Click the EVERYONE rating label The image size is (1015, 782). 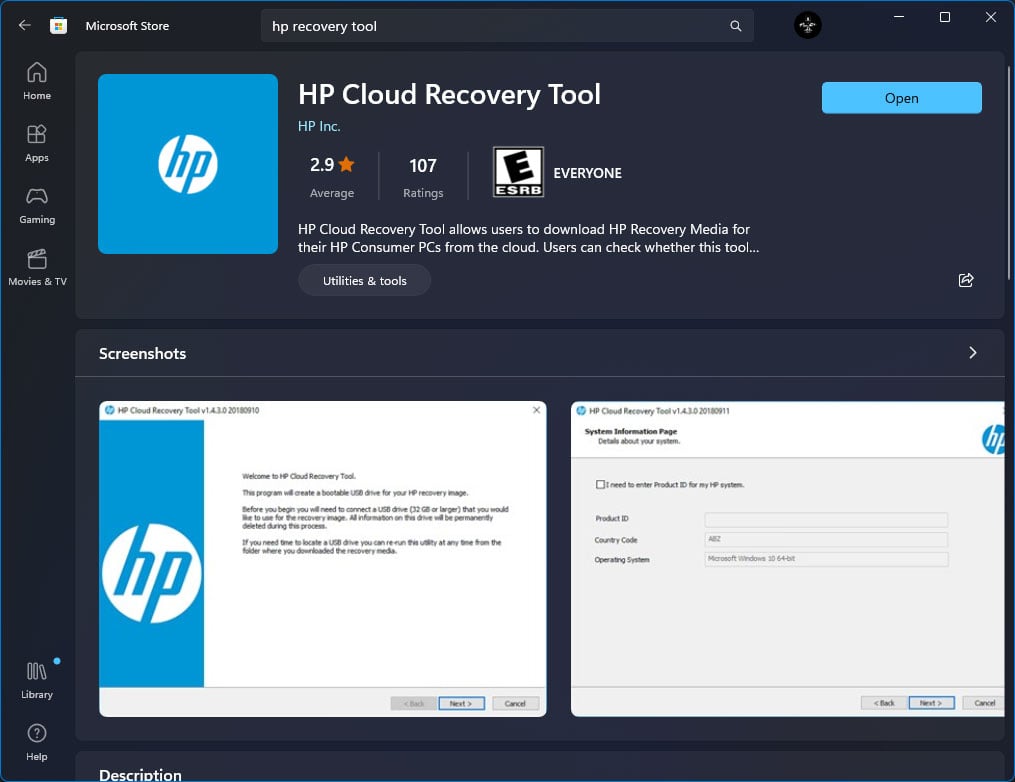(x=587, y=173)
